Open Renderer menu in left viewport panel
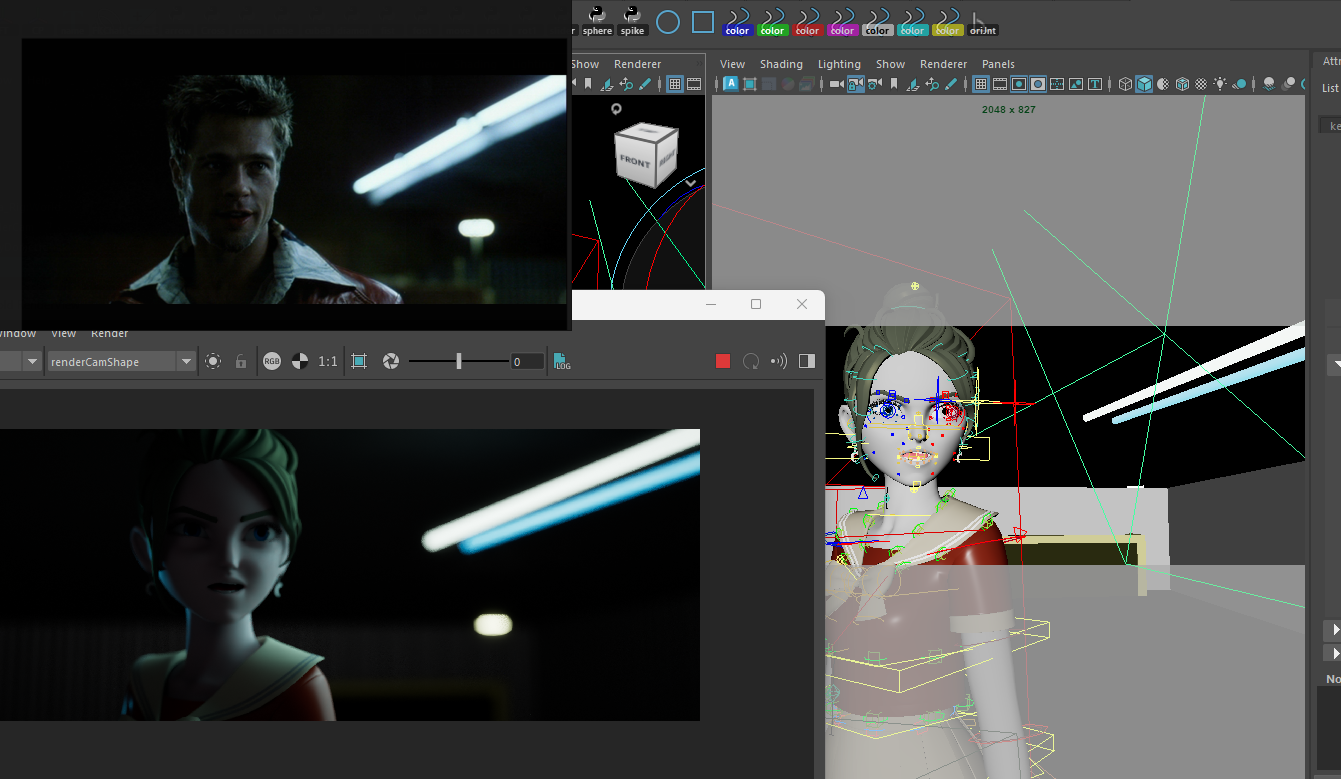 click(x=637, y=64)
